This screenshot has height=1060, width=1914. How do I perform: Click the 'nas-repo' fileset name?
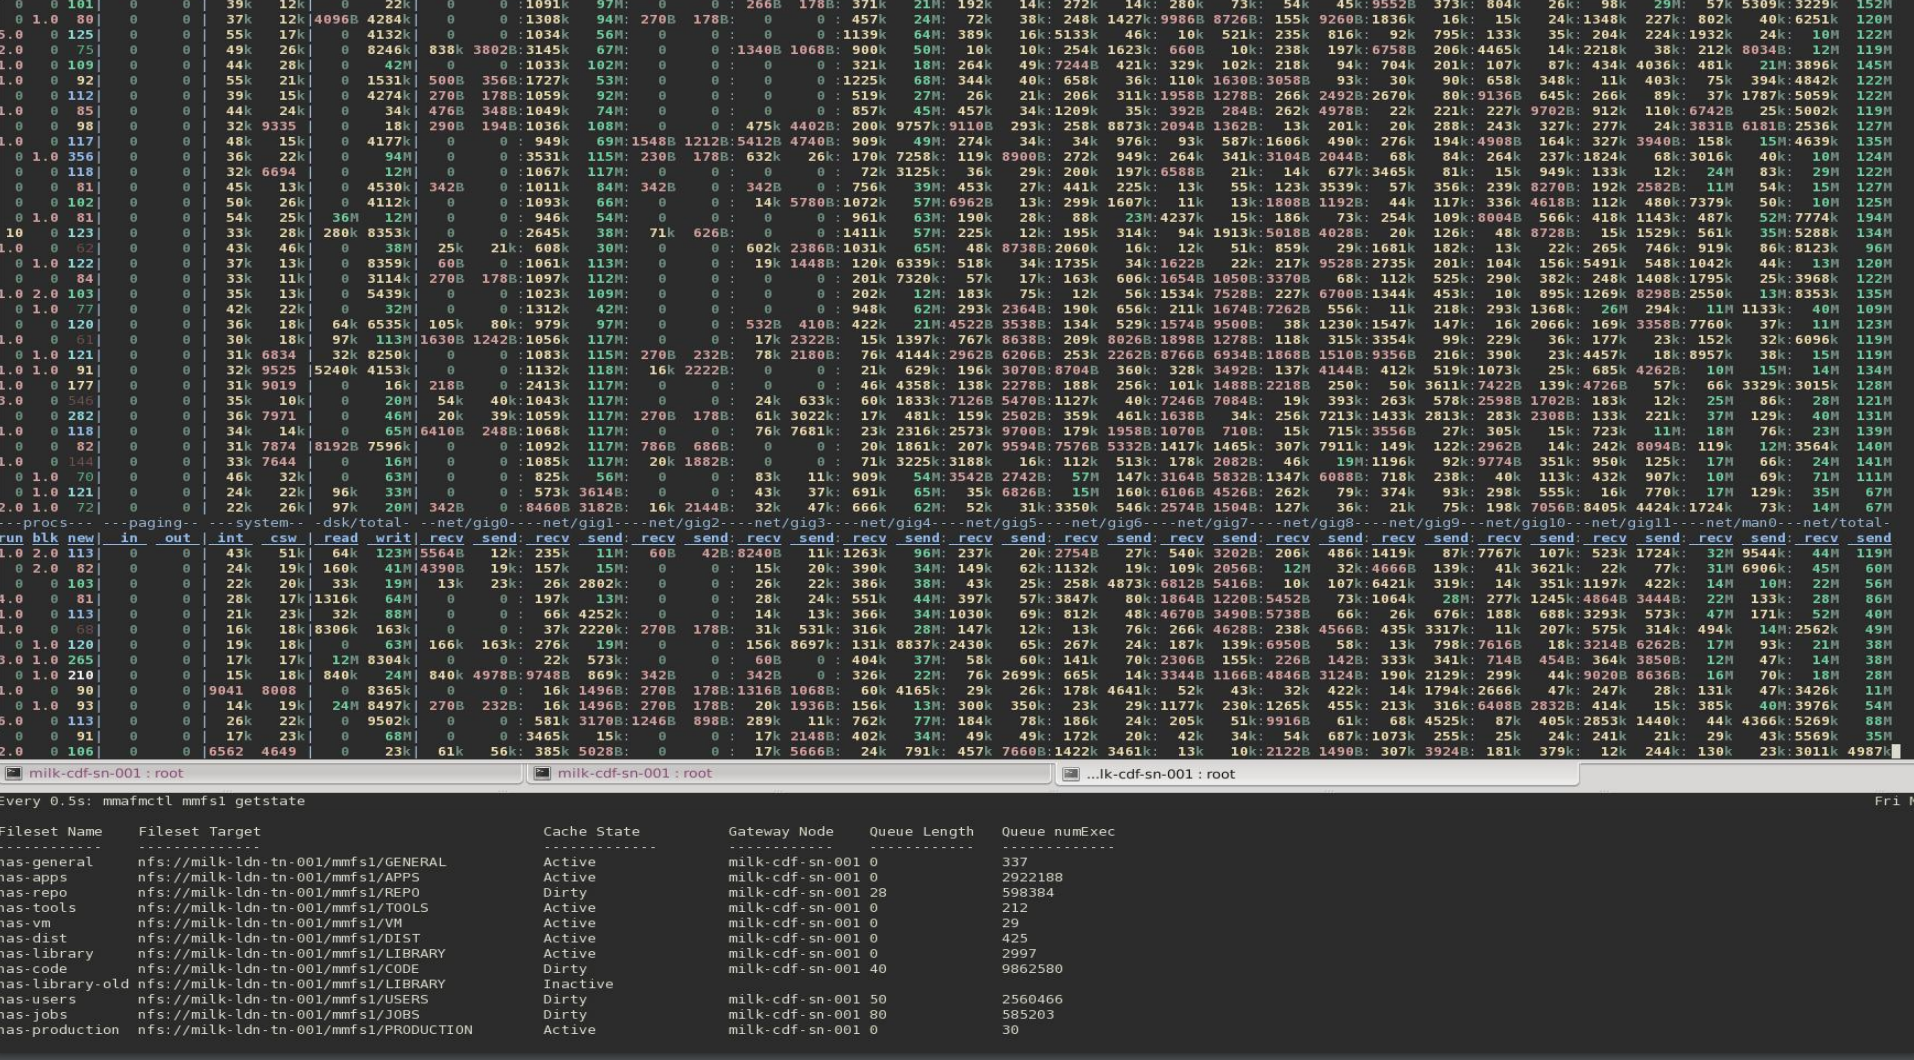[33, 893]
